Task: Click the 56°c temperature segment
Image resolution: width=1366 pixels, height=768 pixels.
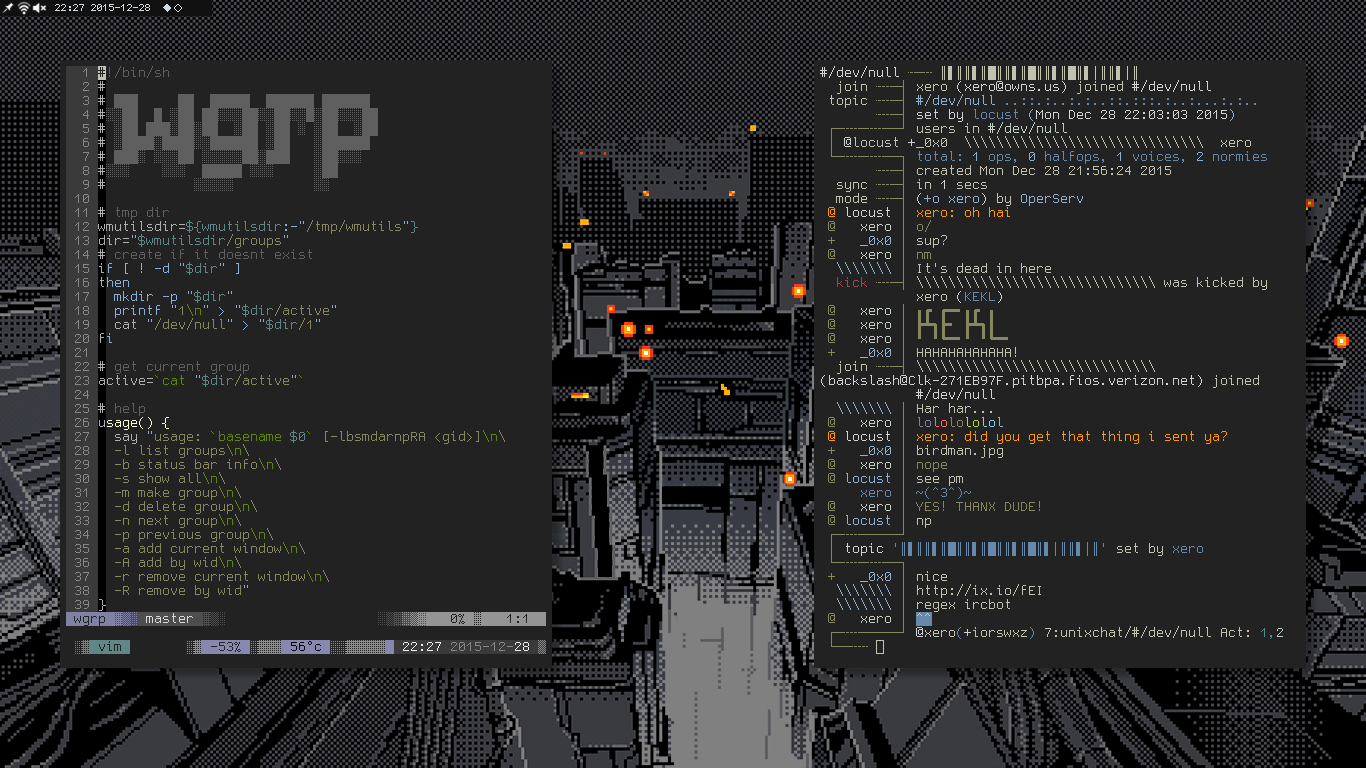Action: (x=305, y=647)
